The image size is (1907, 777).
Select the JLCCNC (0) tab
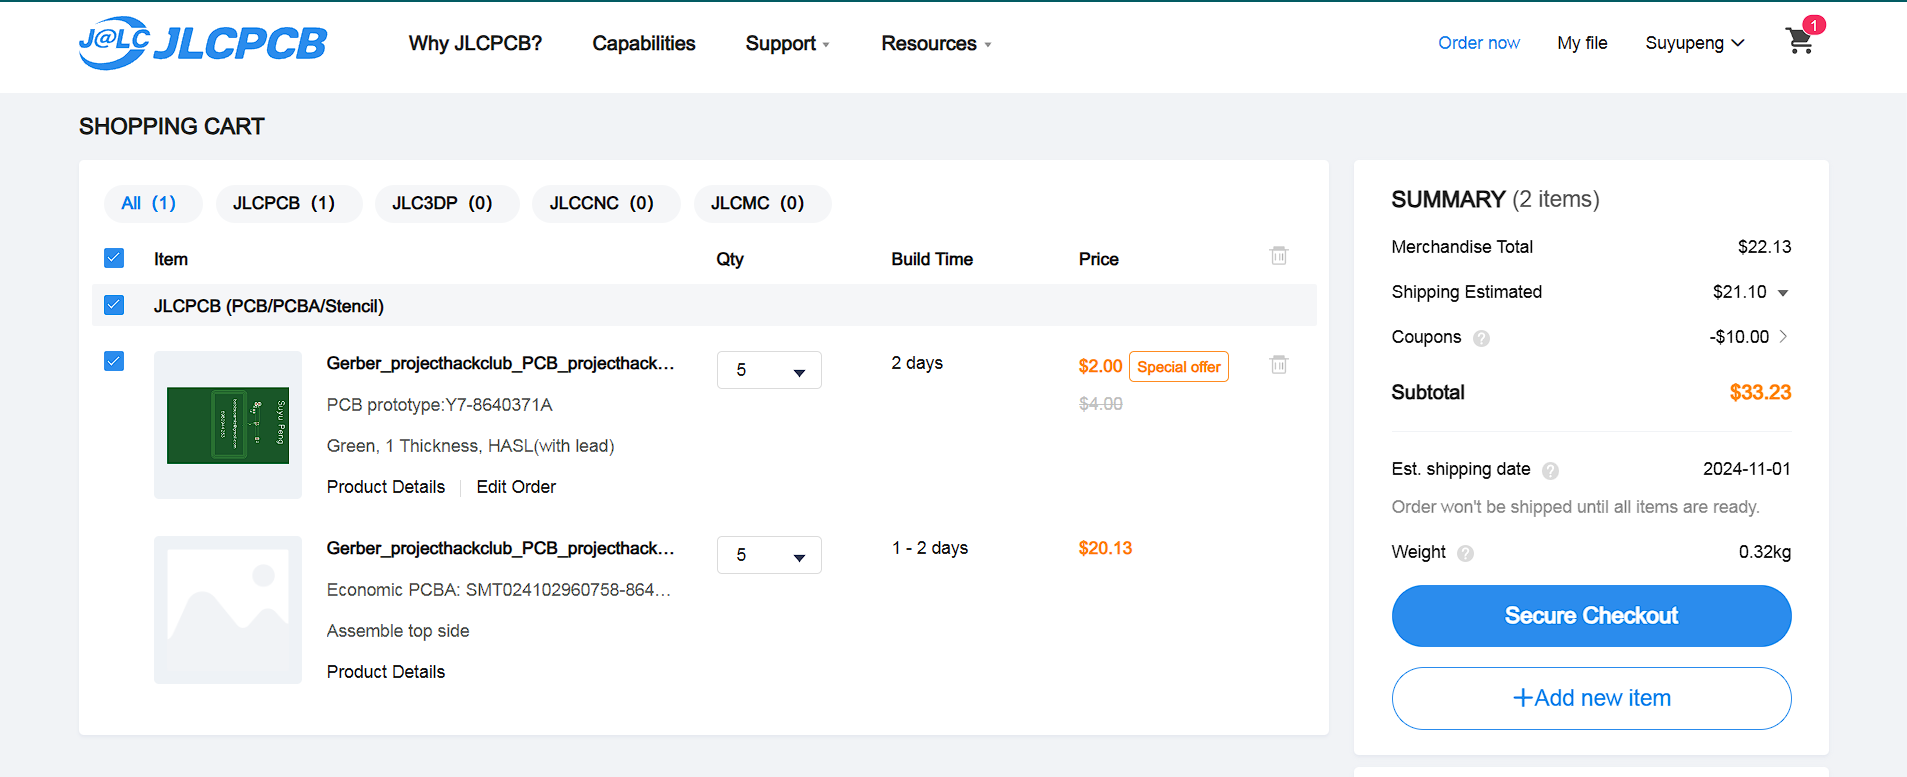coord(606,203)
